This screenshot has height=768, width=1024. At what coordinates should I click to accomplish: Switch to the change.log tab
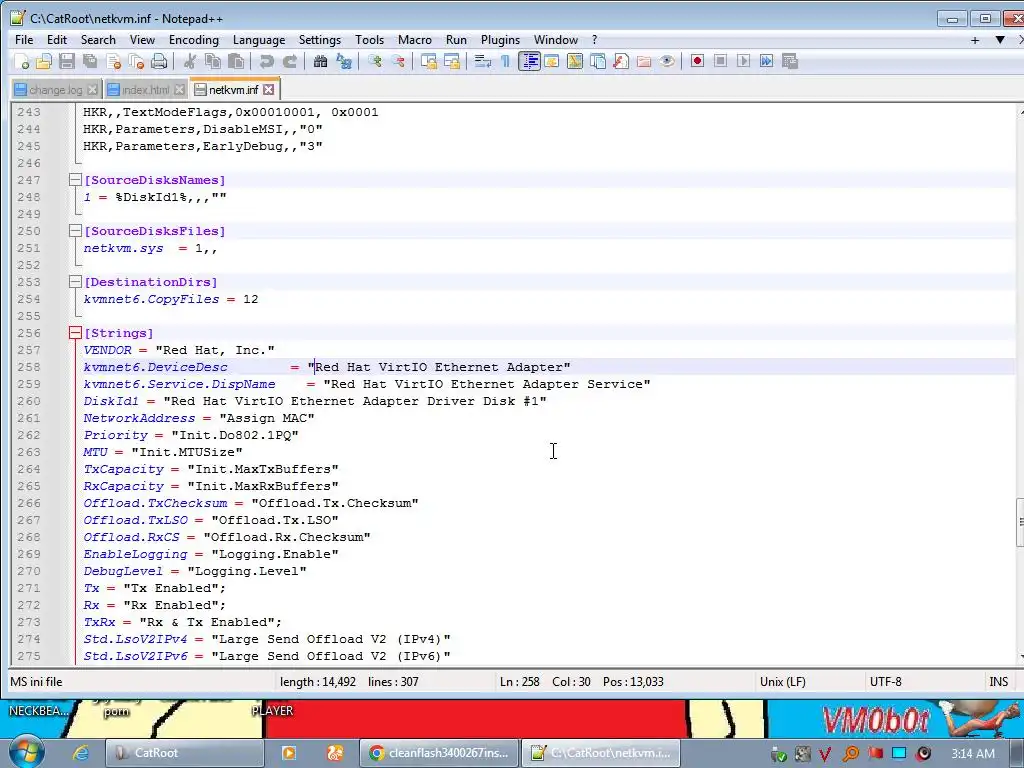[56, 90]
